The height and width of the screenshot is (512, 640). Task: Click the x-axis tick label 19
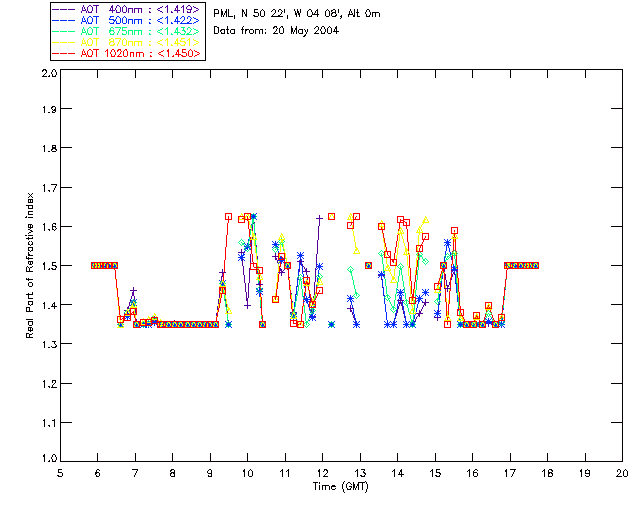[x=585, y=473]
